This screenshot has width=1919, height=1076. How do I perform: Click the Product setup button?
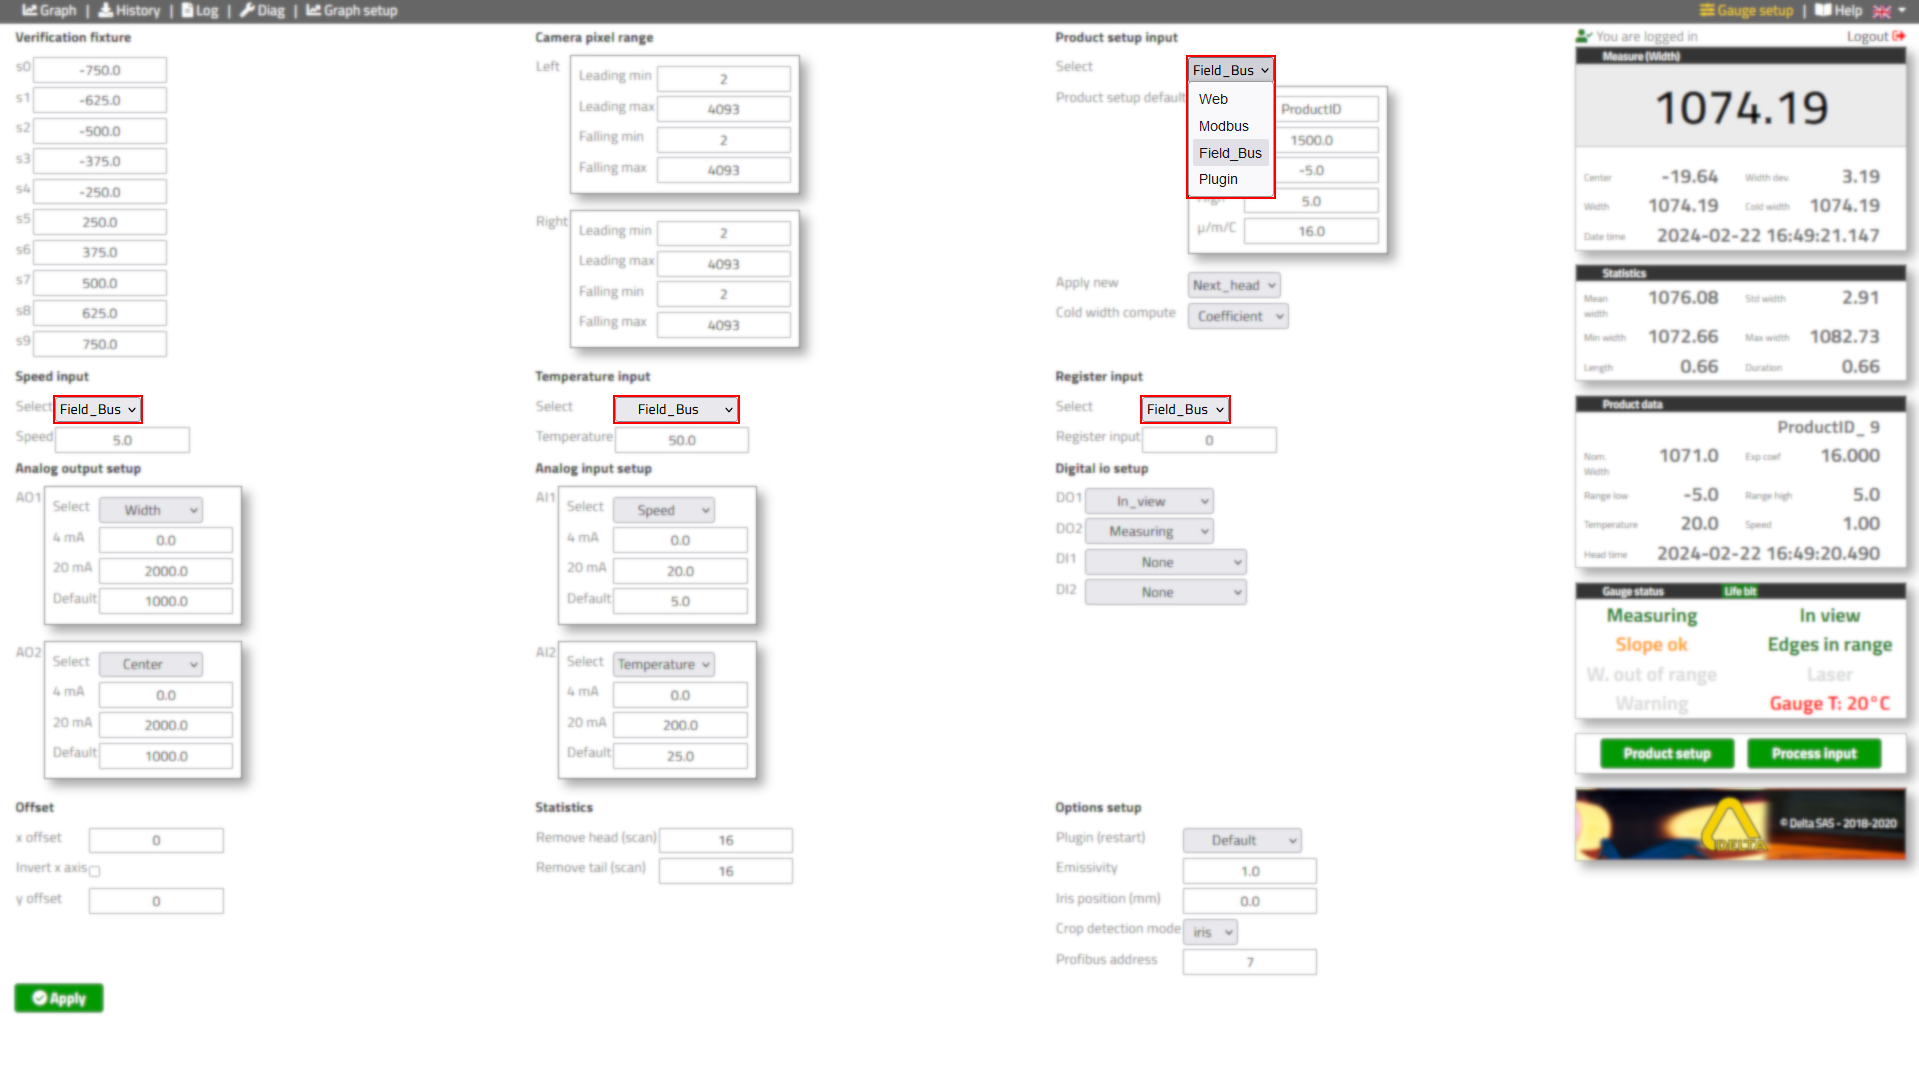tap(1666, 753)
